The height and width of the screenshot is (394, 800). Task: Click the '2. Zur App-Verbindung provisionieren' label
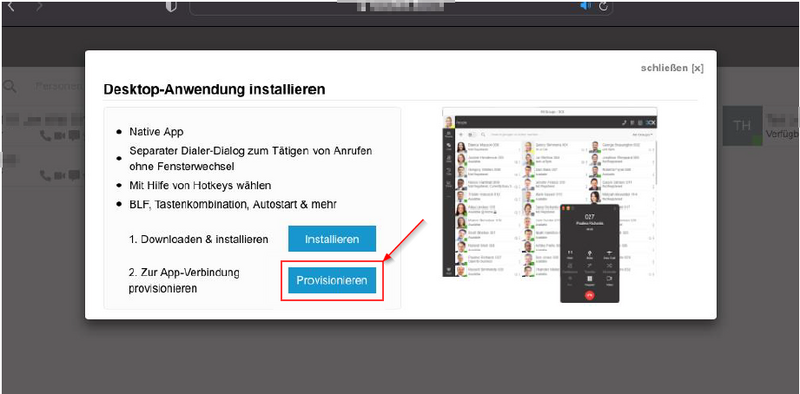click(x=184, y=280)
